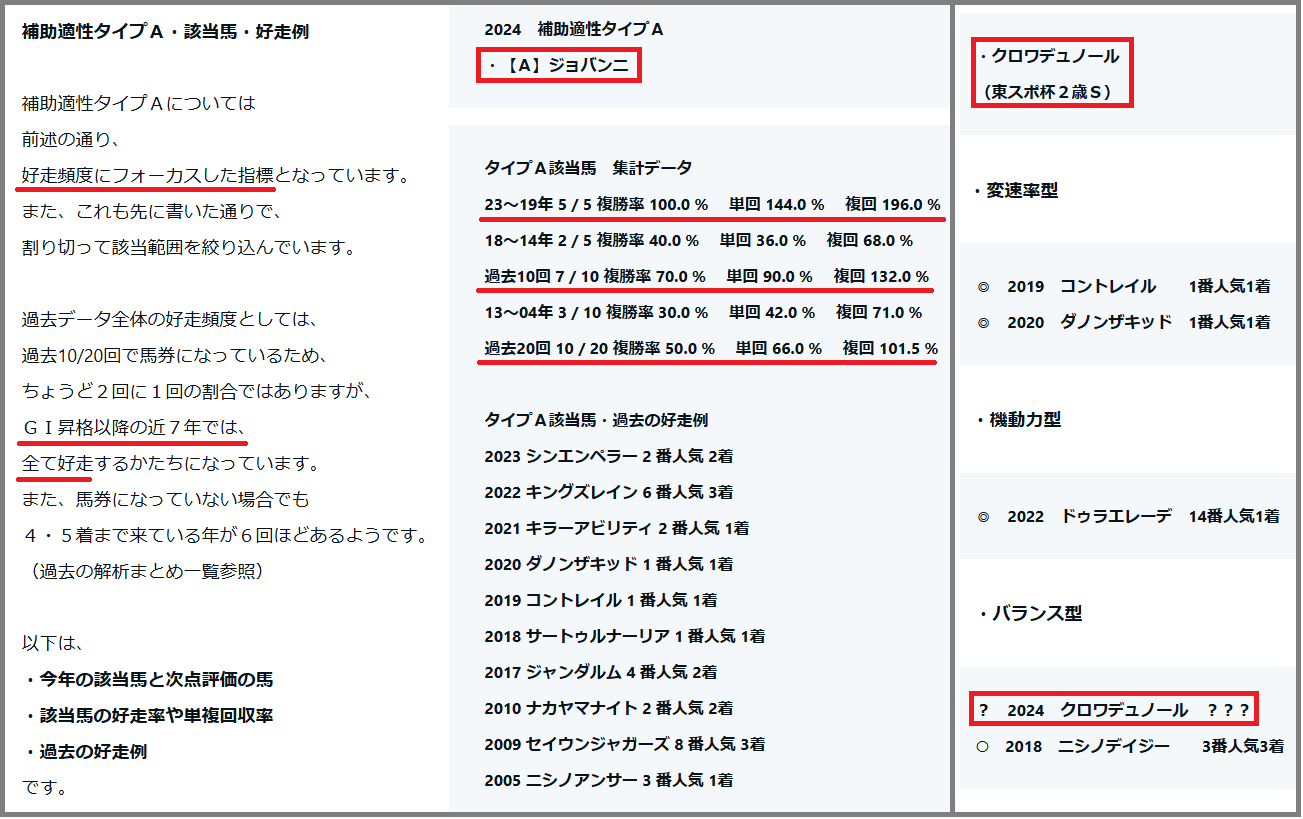The height and width of the screenshot is (819, 1303).
Task: Click heading 2024 補助適性タイプＡ
Action: click(574, 30)
